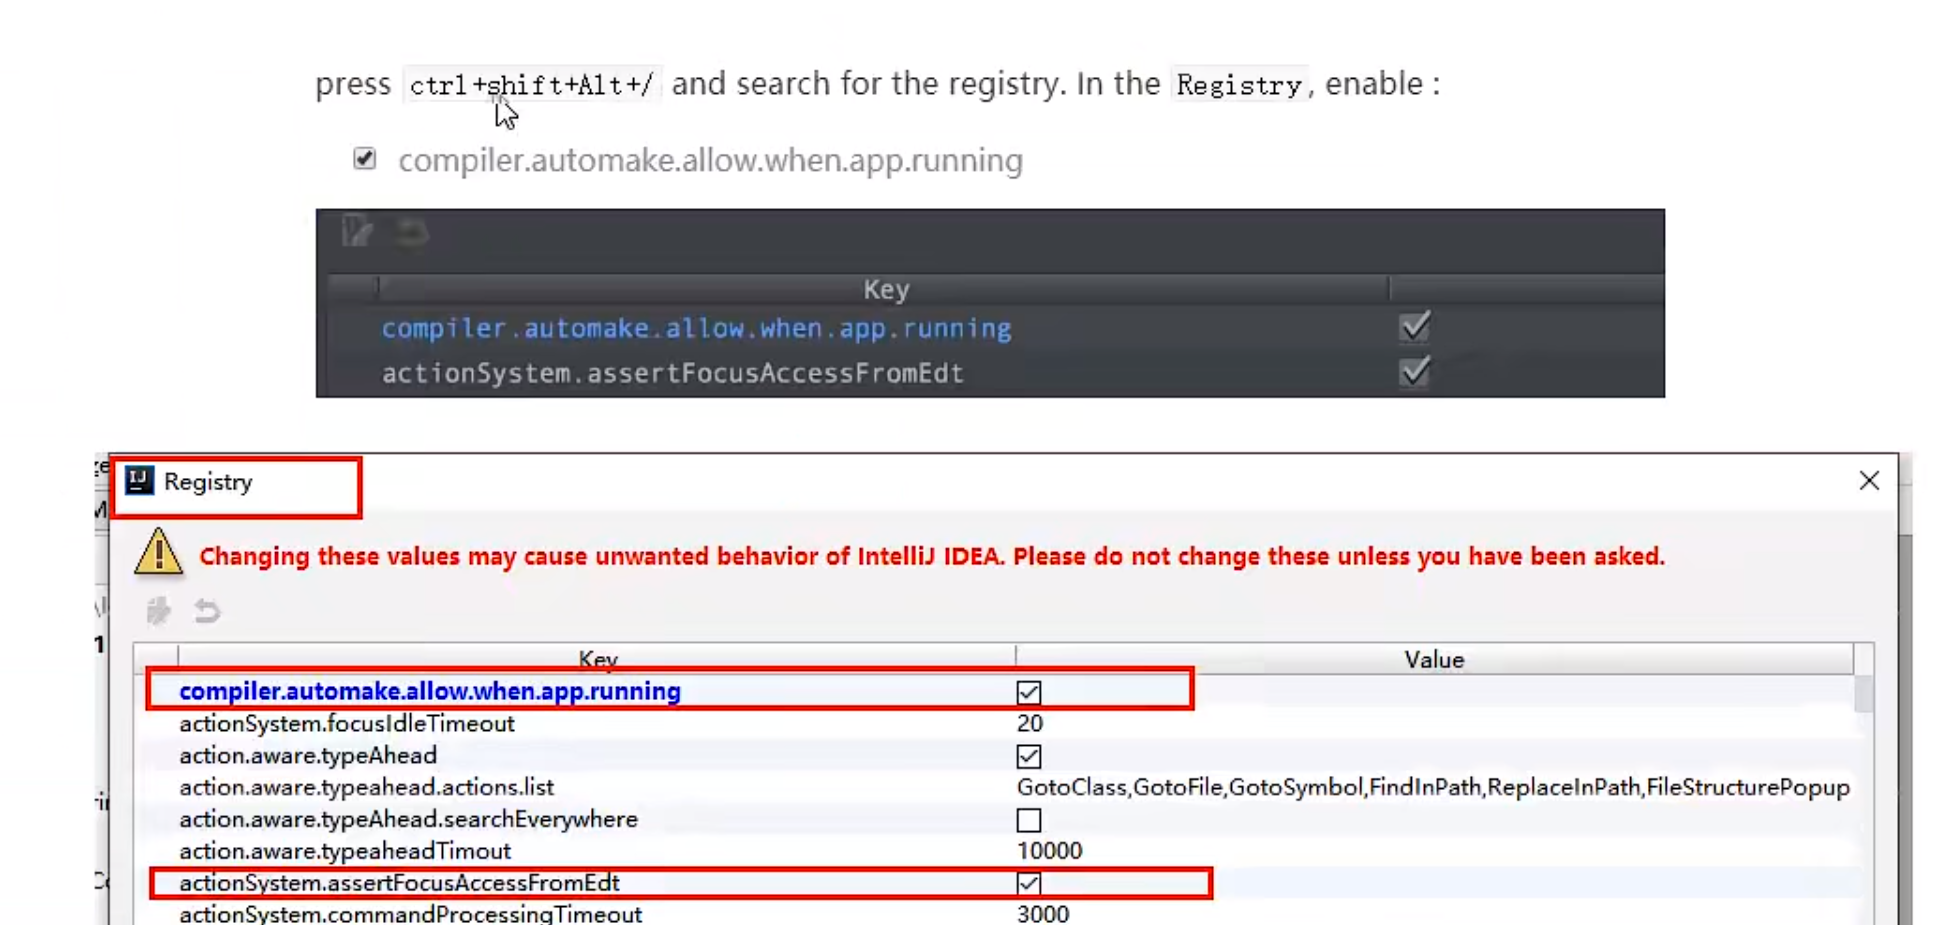Click the inline Registry code text

coord(1239,85)
